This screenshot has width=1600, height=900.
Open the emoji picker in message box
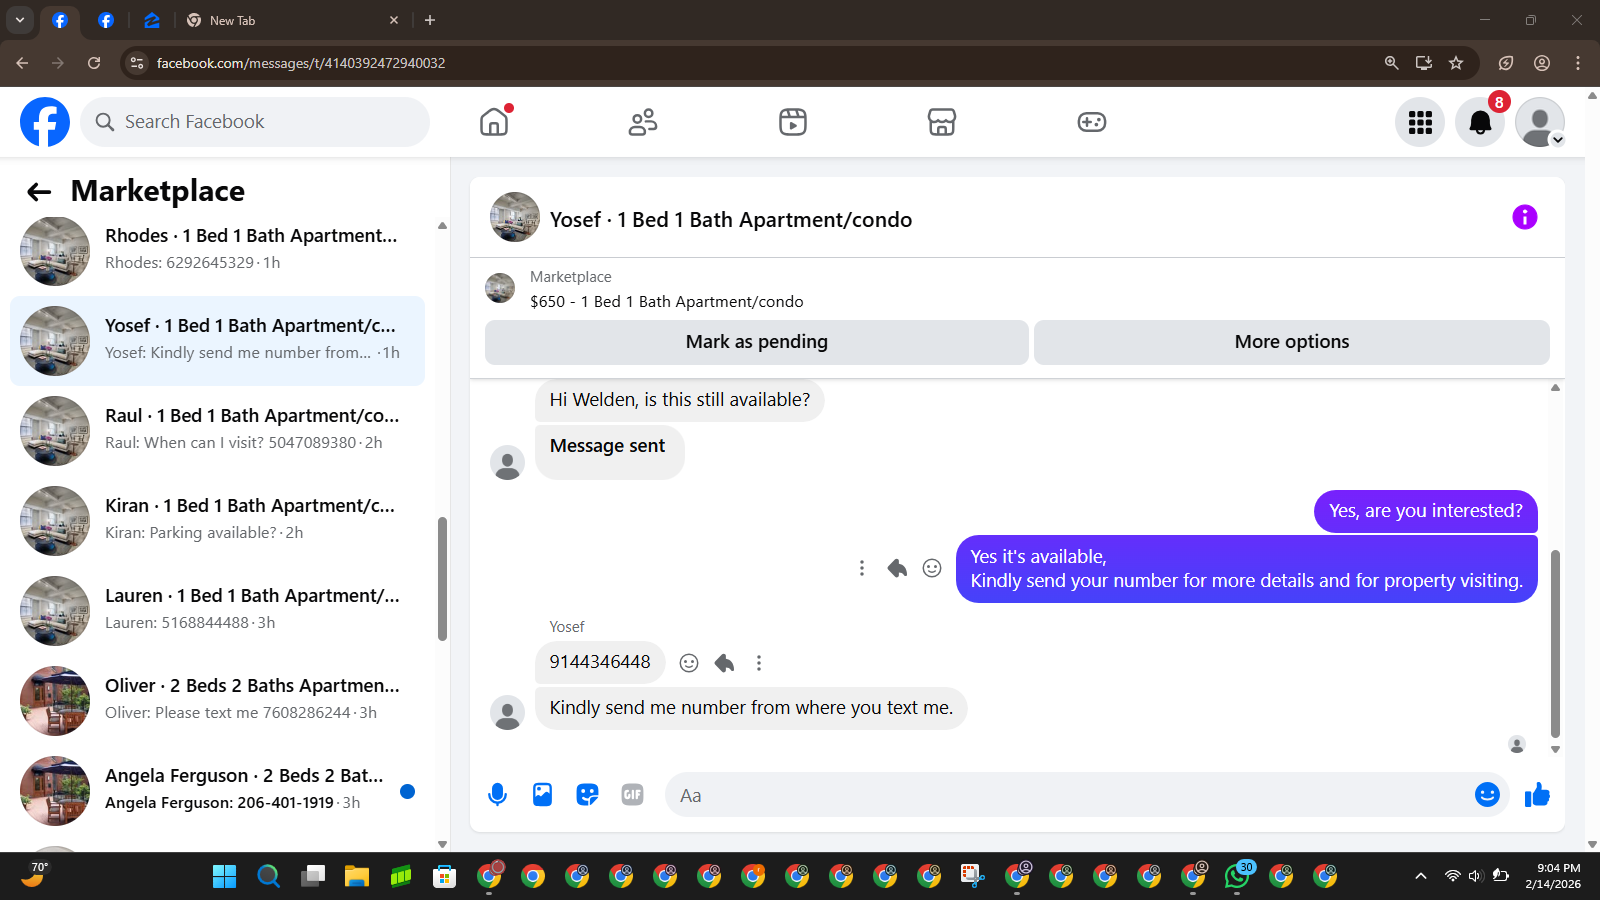1487,794
